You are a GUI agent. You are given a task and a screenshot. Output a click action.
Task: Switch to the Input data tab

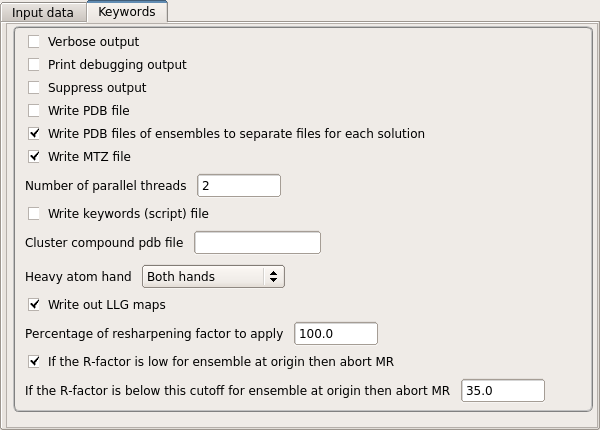point(43,12)
